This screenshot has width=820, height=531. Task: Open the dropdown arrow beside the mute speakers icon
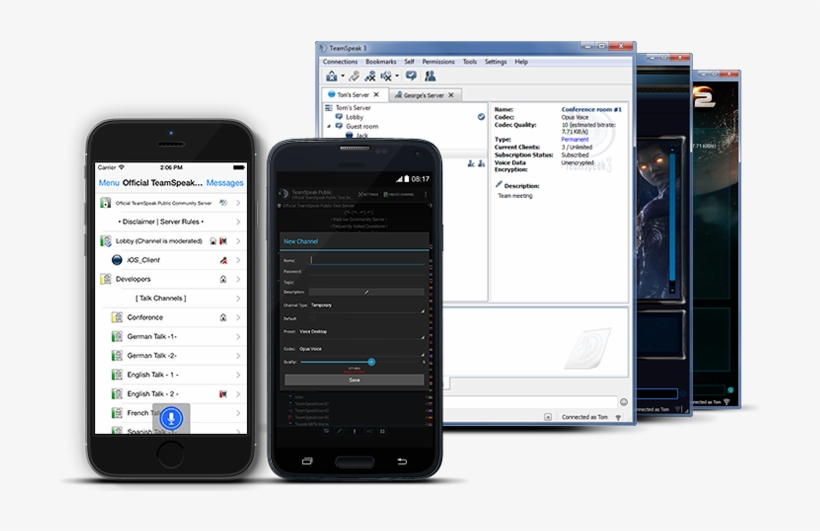397,76
